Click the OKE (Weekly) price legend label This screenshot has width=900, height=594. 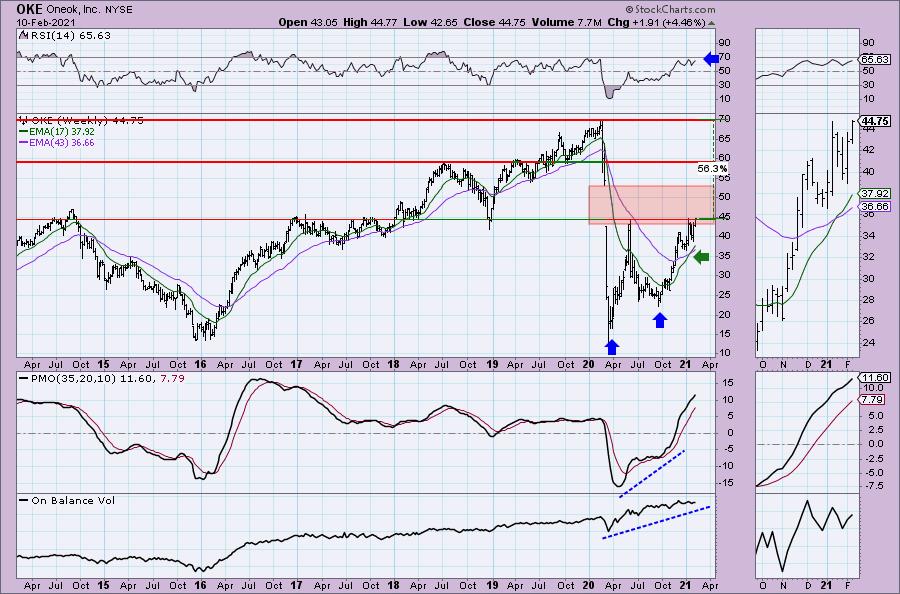[x=86, y=121]
